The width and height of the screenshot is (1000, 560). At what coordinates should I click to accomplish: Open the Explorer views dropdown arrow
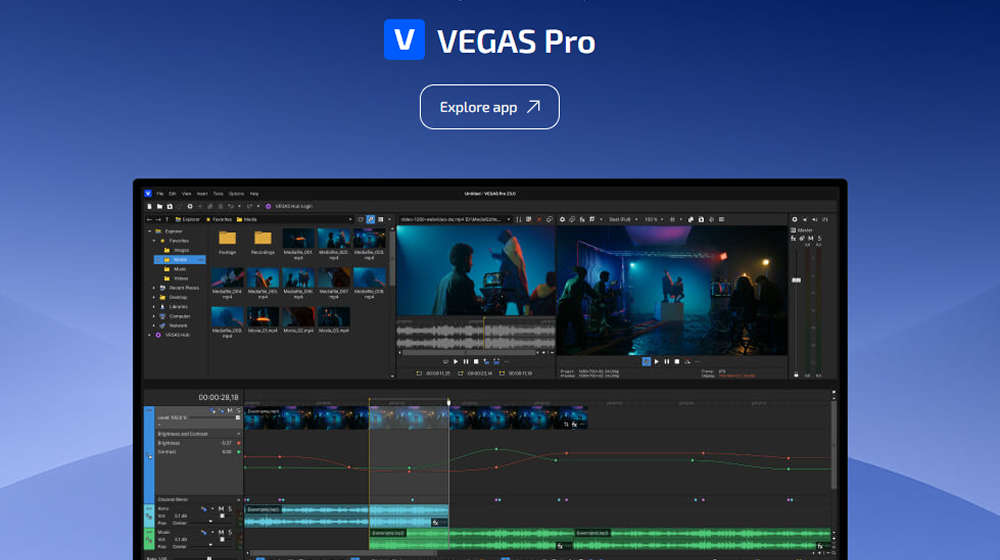pyautogui.click(x=390, y=219)
